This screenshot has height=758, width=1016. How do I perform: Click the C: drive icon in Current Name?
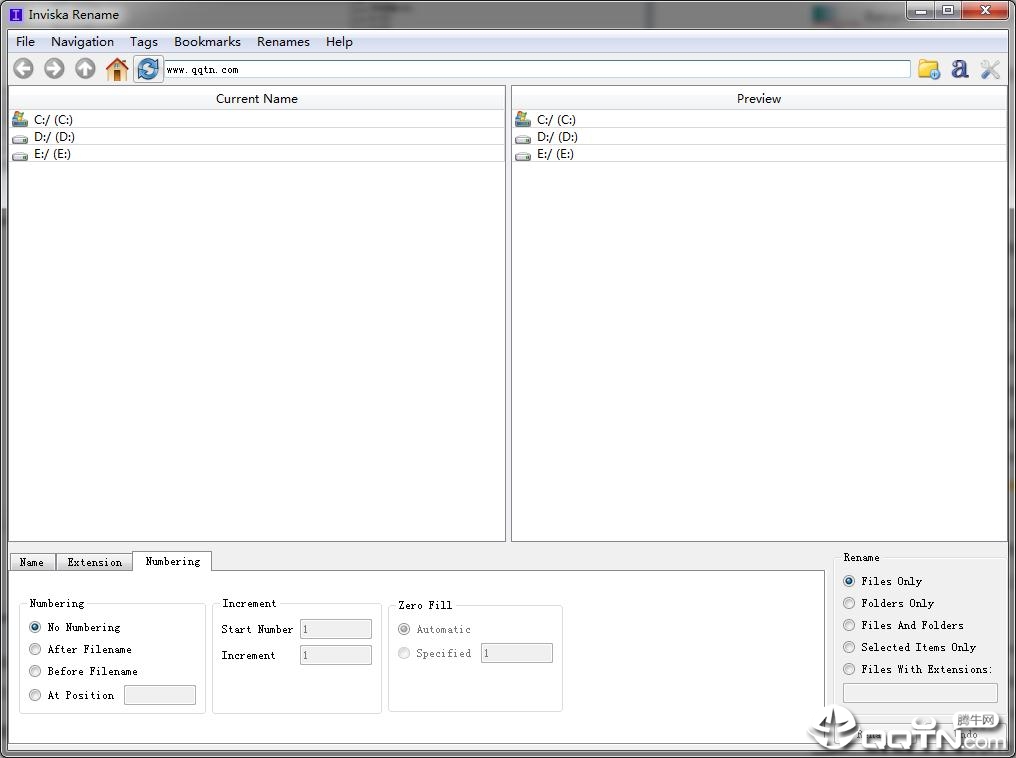tap(20, 119)
